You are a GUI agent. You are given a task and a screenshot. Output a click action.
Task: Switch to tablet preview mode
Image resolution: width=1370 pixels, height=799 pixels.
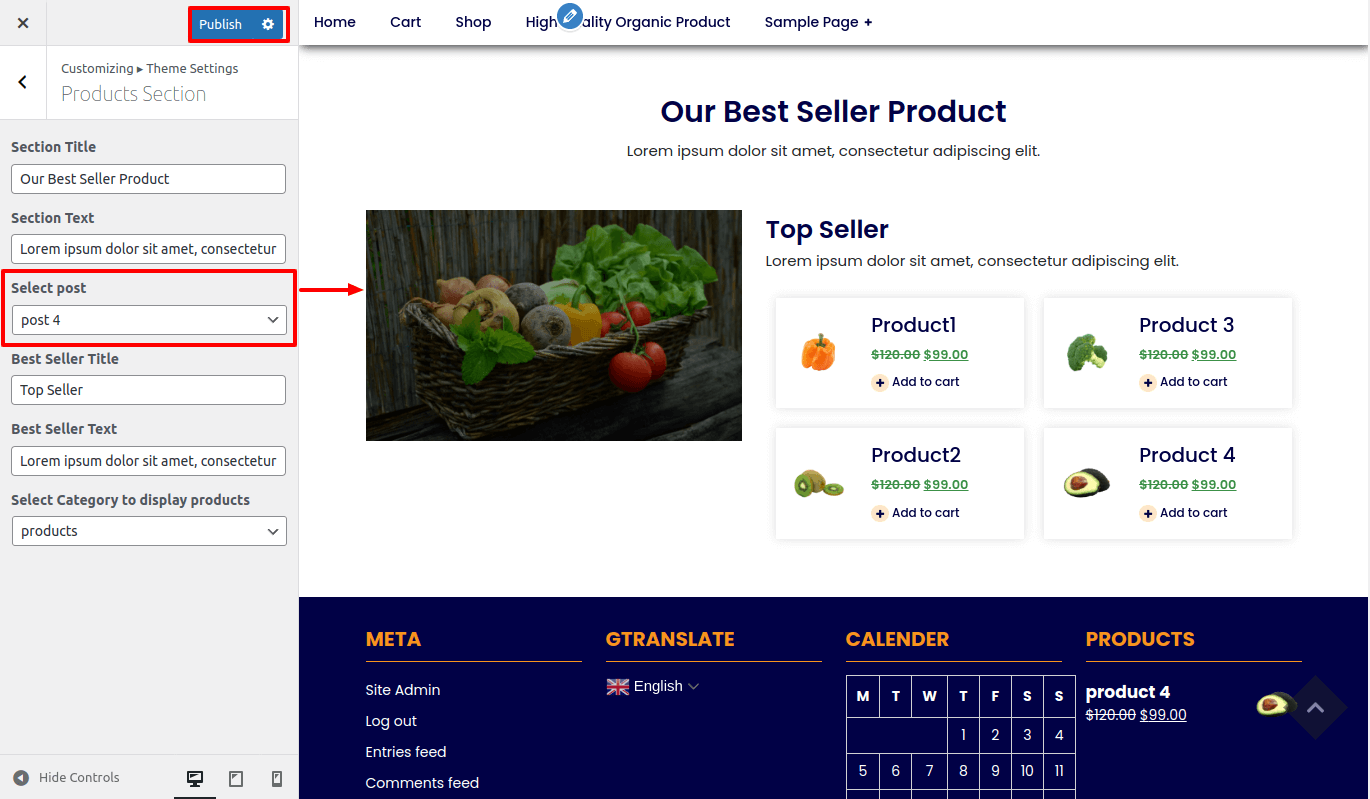tap(236, 778)
